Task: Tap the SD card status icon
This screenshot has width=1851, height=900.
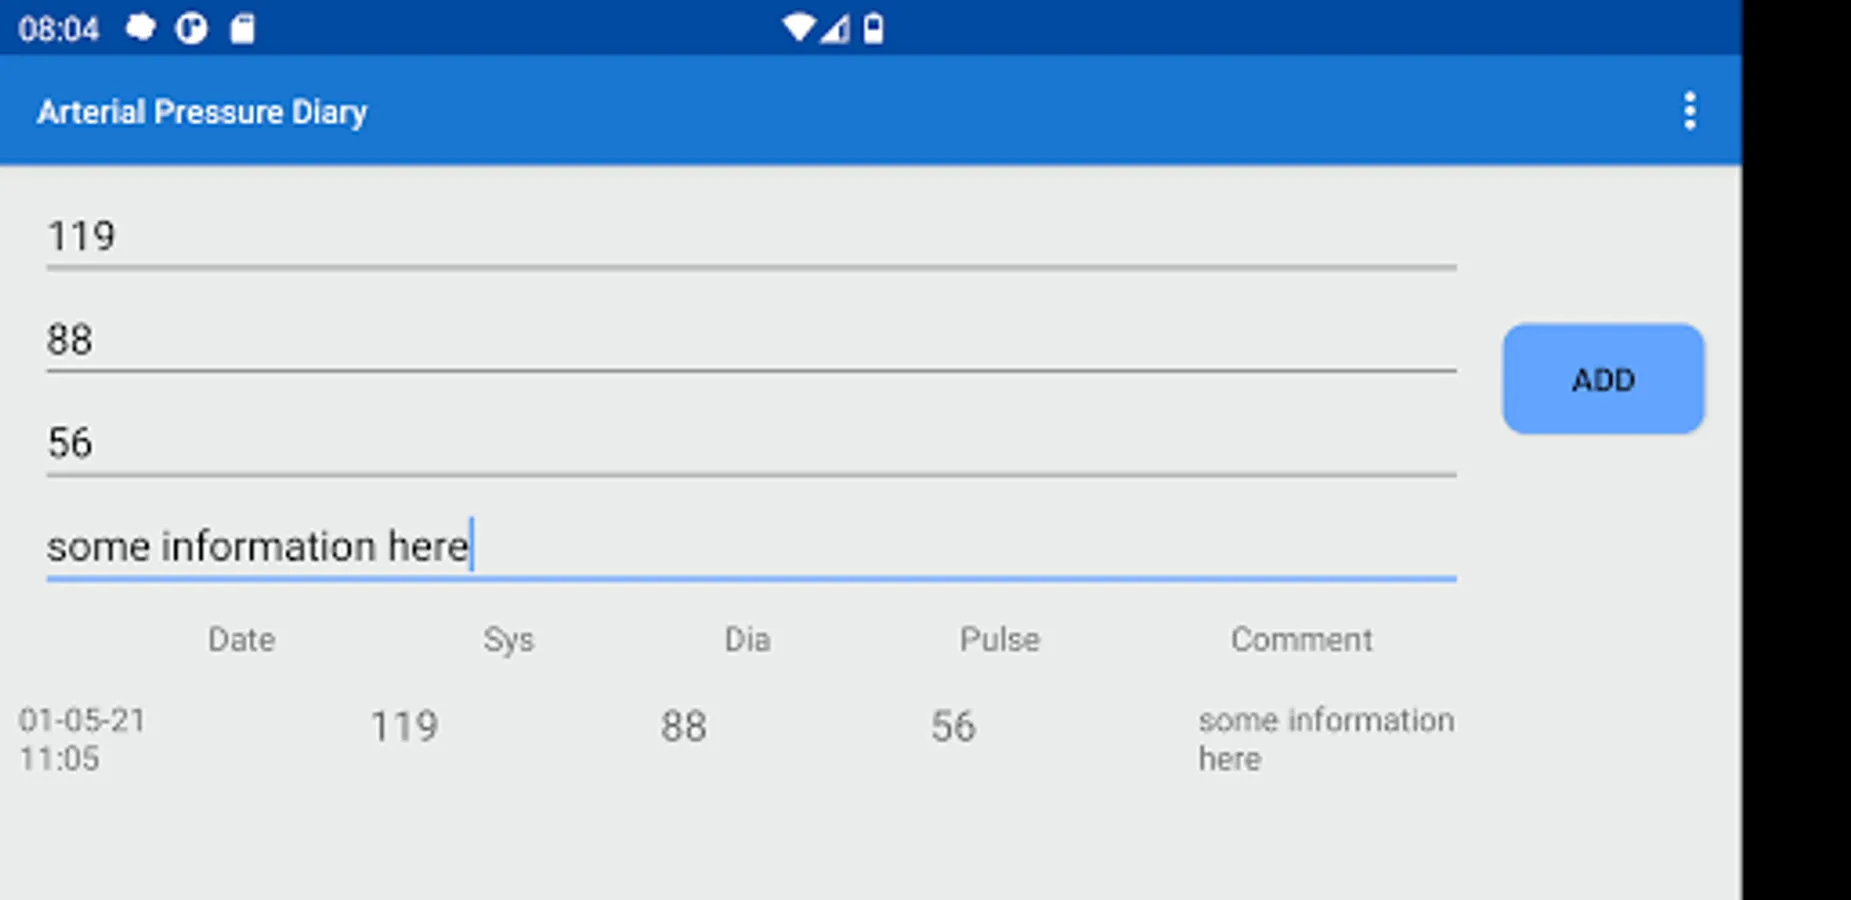Action: click(242, 28)
